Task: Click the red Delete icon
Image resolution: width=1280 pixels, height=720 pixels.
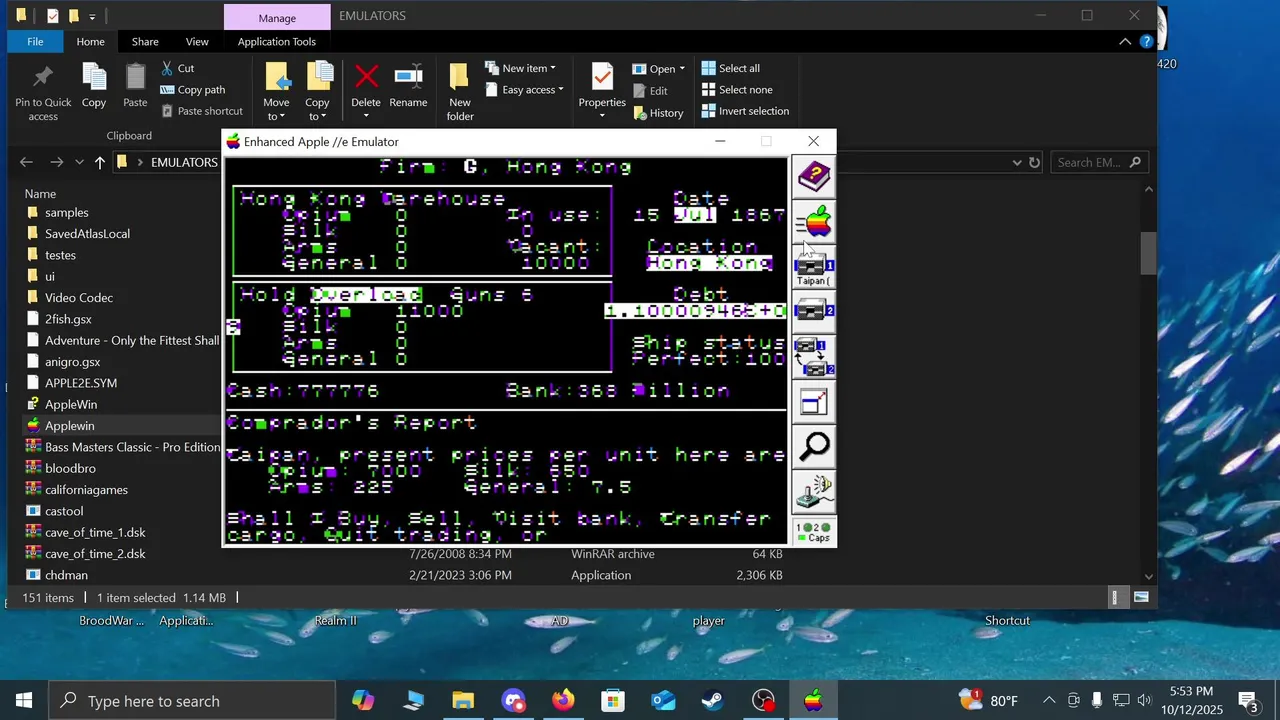Action: [366, 86]
